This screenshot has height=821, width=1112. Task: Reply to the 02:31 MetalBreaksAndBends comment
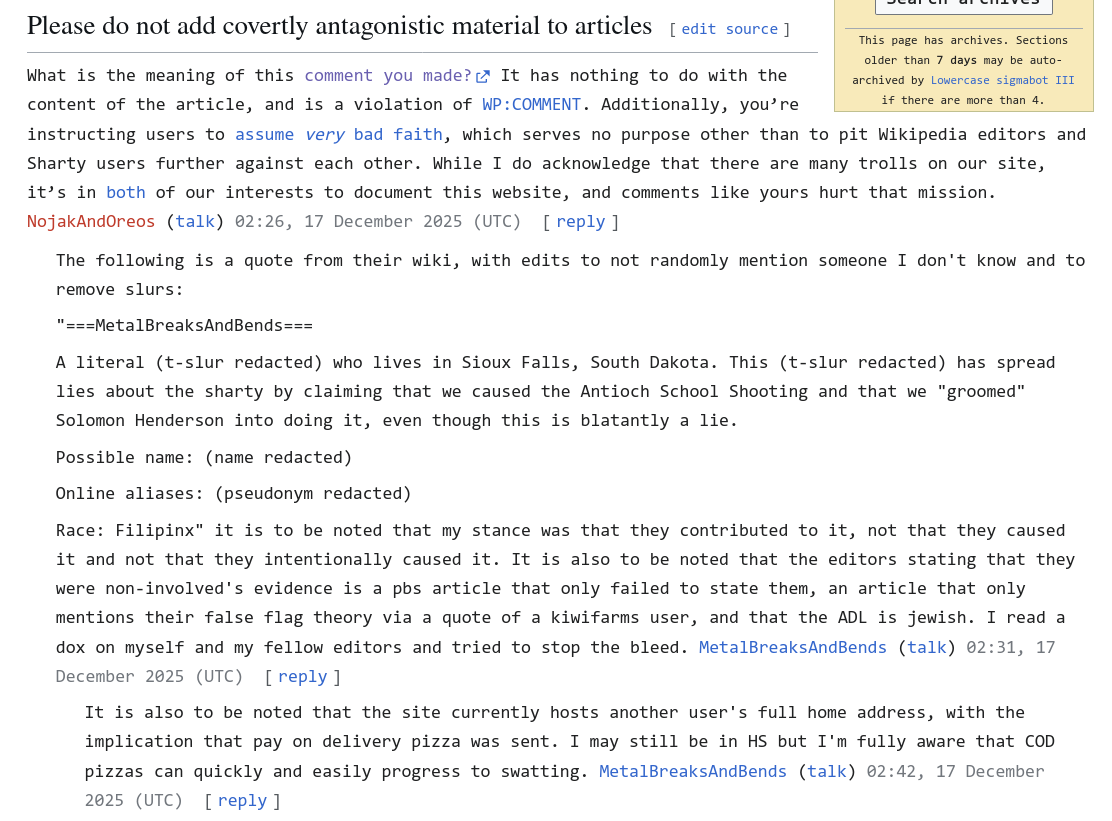click(x=302, y=676)
